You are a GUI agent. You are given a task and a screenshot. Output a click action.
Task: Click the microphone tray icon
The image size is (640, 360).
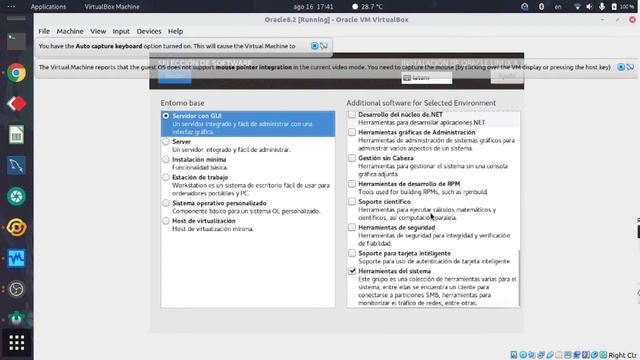click(x=602, y=7)
